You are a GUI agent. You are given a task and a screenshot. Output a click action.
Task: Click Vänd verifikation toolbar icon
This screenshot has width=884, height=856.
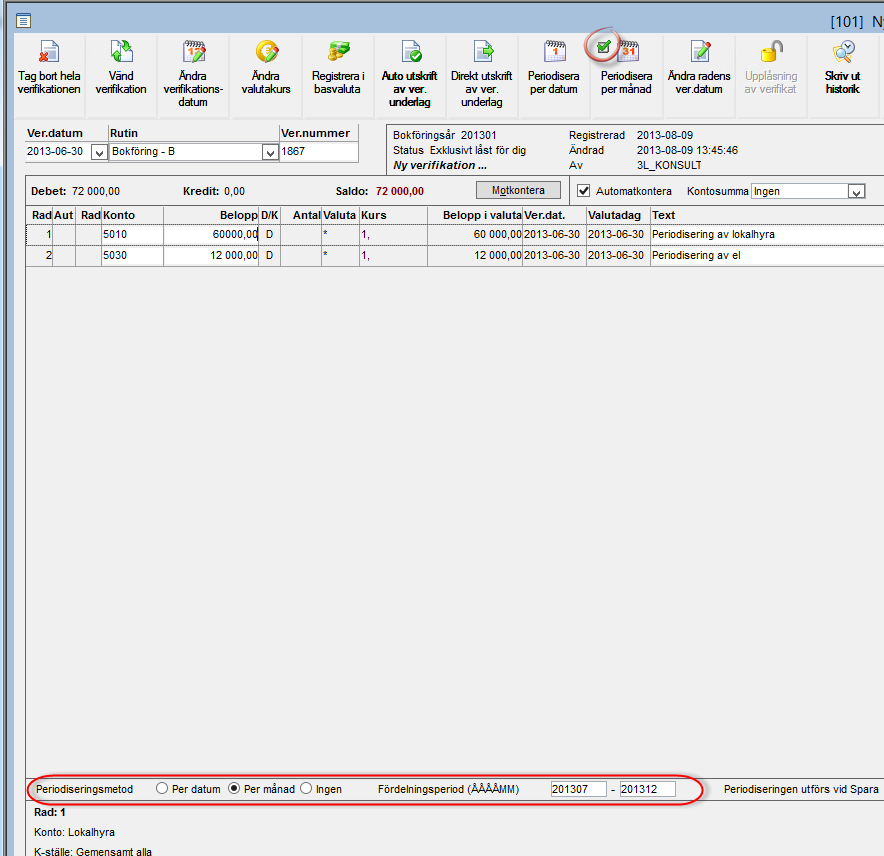pyautogui.click(x=121, y=52)
